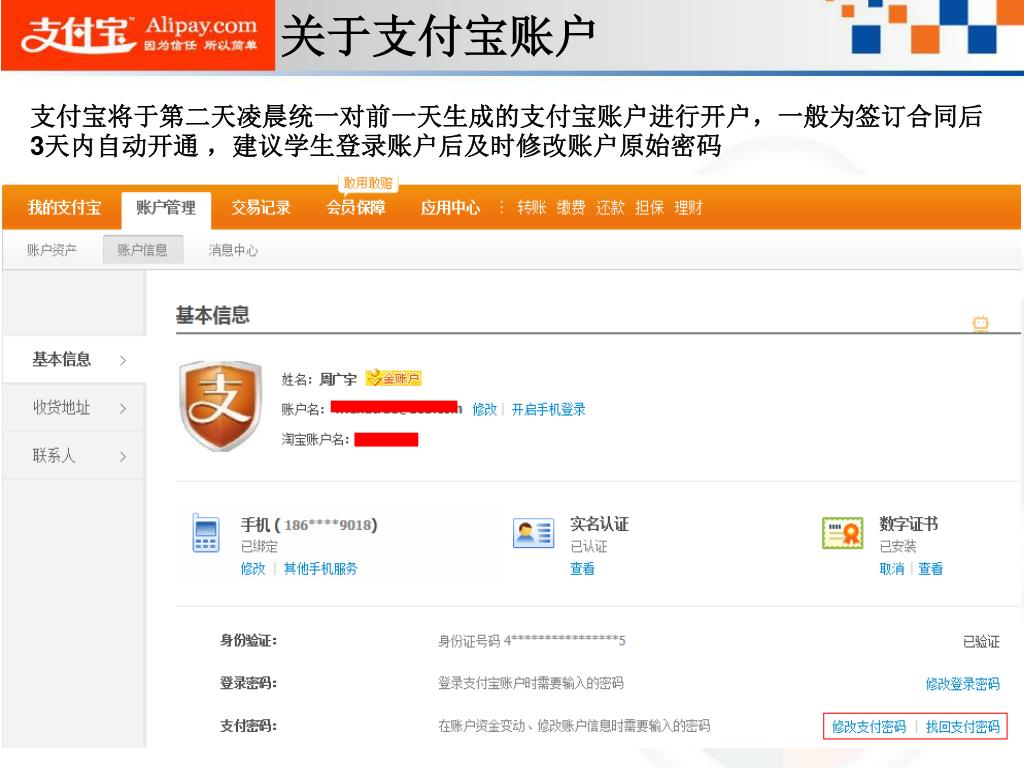The height and width of the screenshot is (768, 1024).
Task: Click the 基本信息 section heading
Action: [x=212, y=315]
